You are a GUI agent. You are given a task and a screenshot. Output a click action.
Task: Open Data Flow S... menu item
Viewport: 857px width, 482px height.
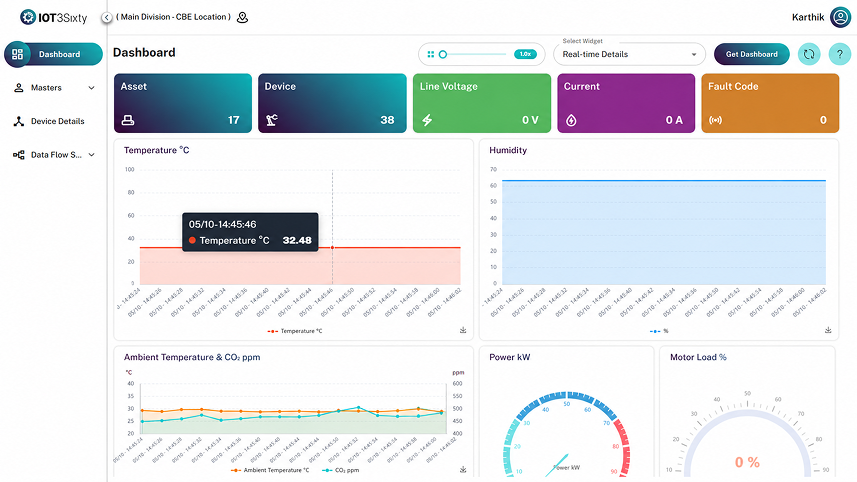tap(54, 155)
